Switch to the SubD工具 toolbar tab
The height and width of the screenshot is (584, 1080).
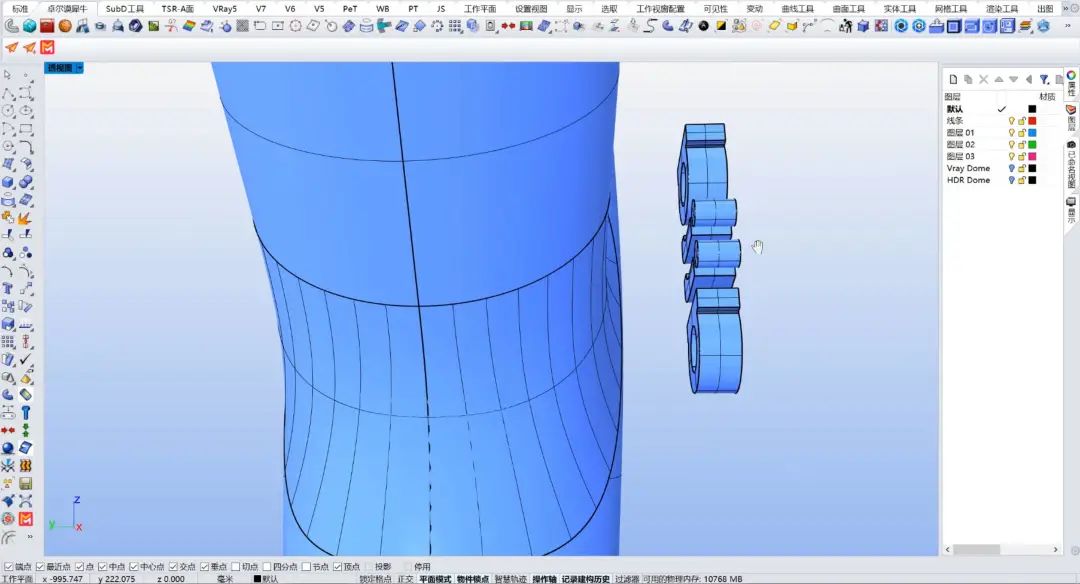point(125,8)
